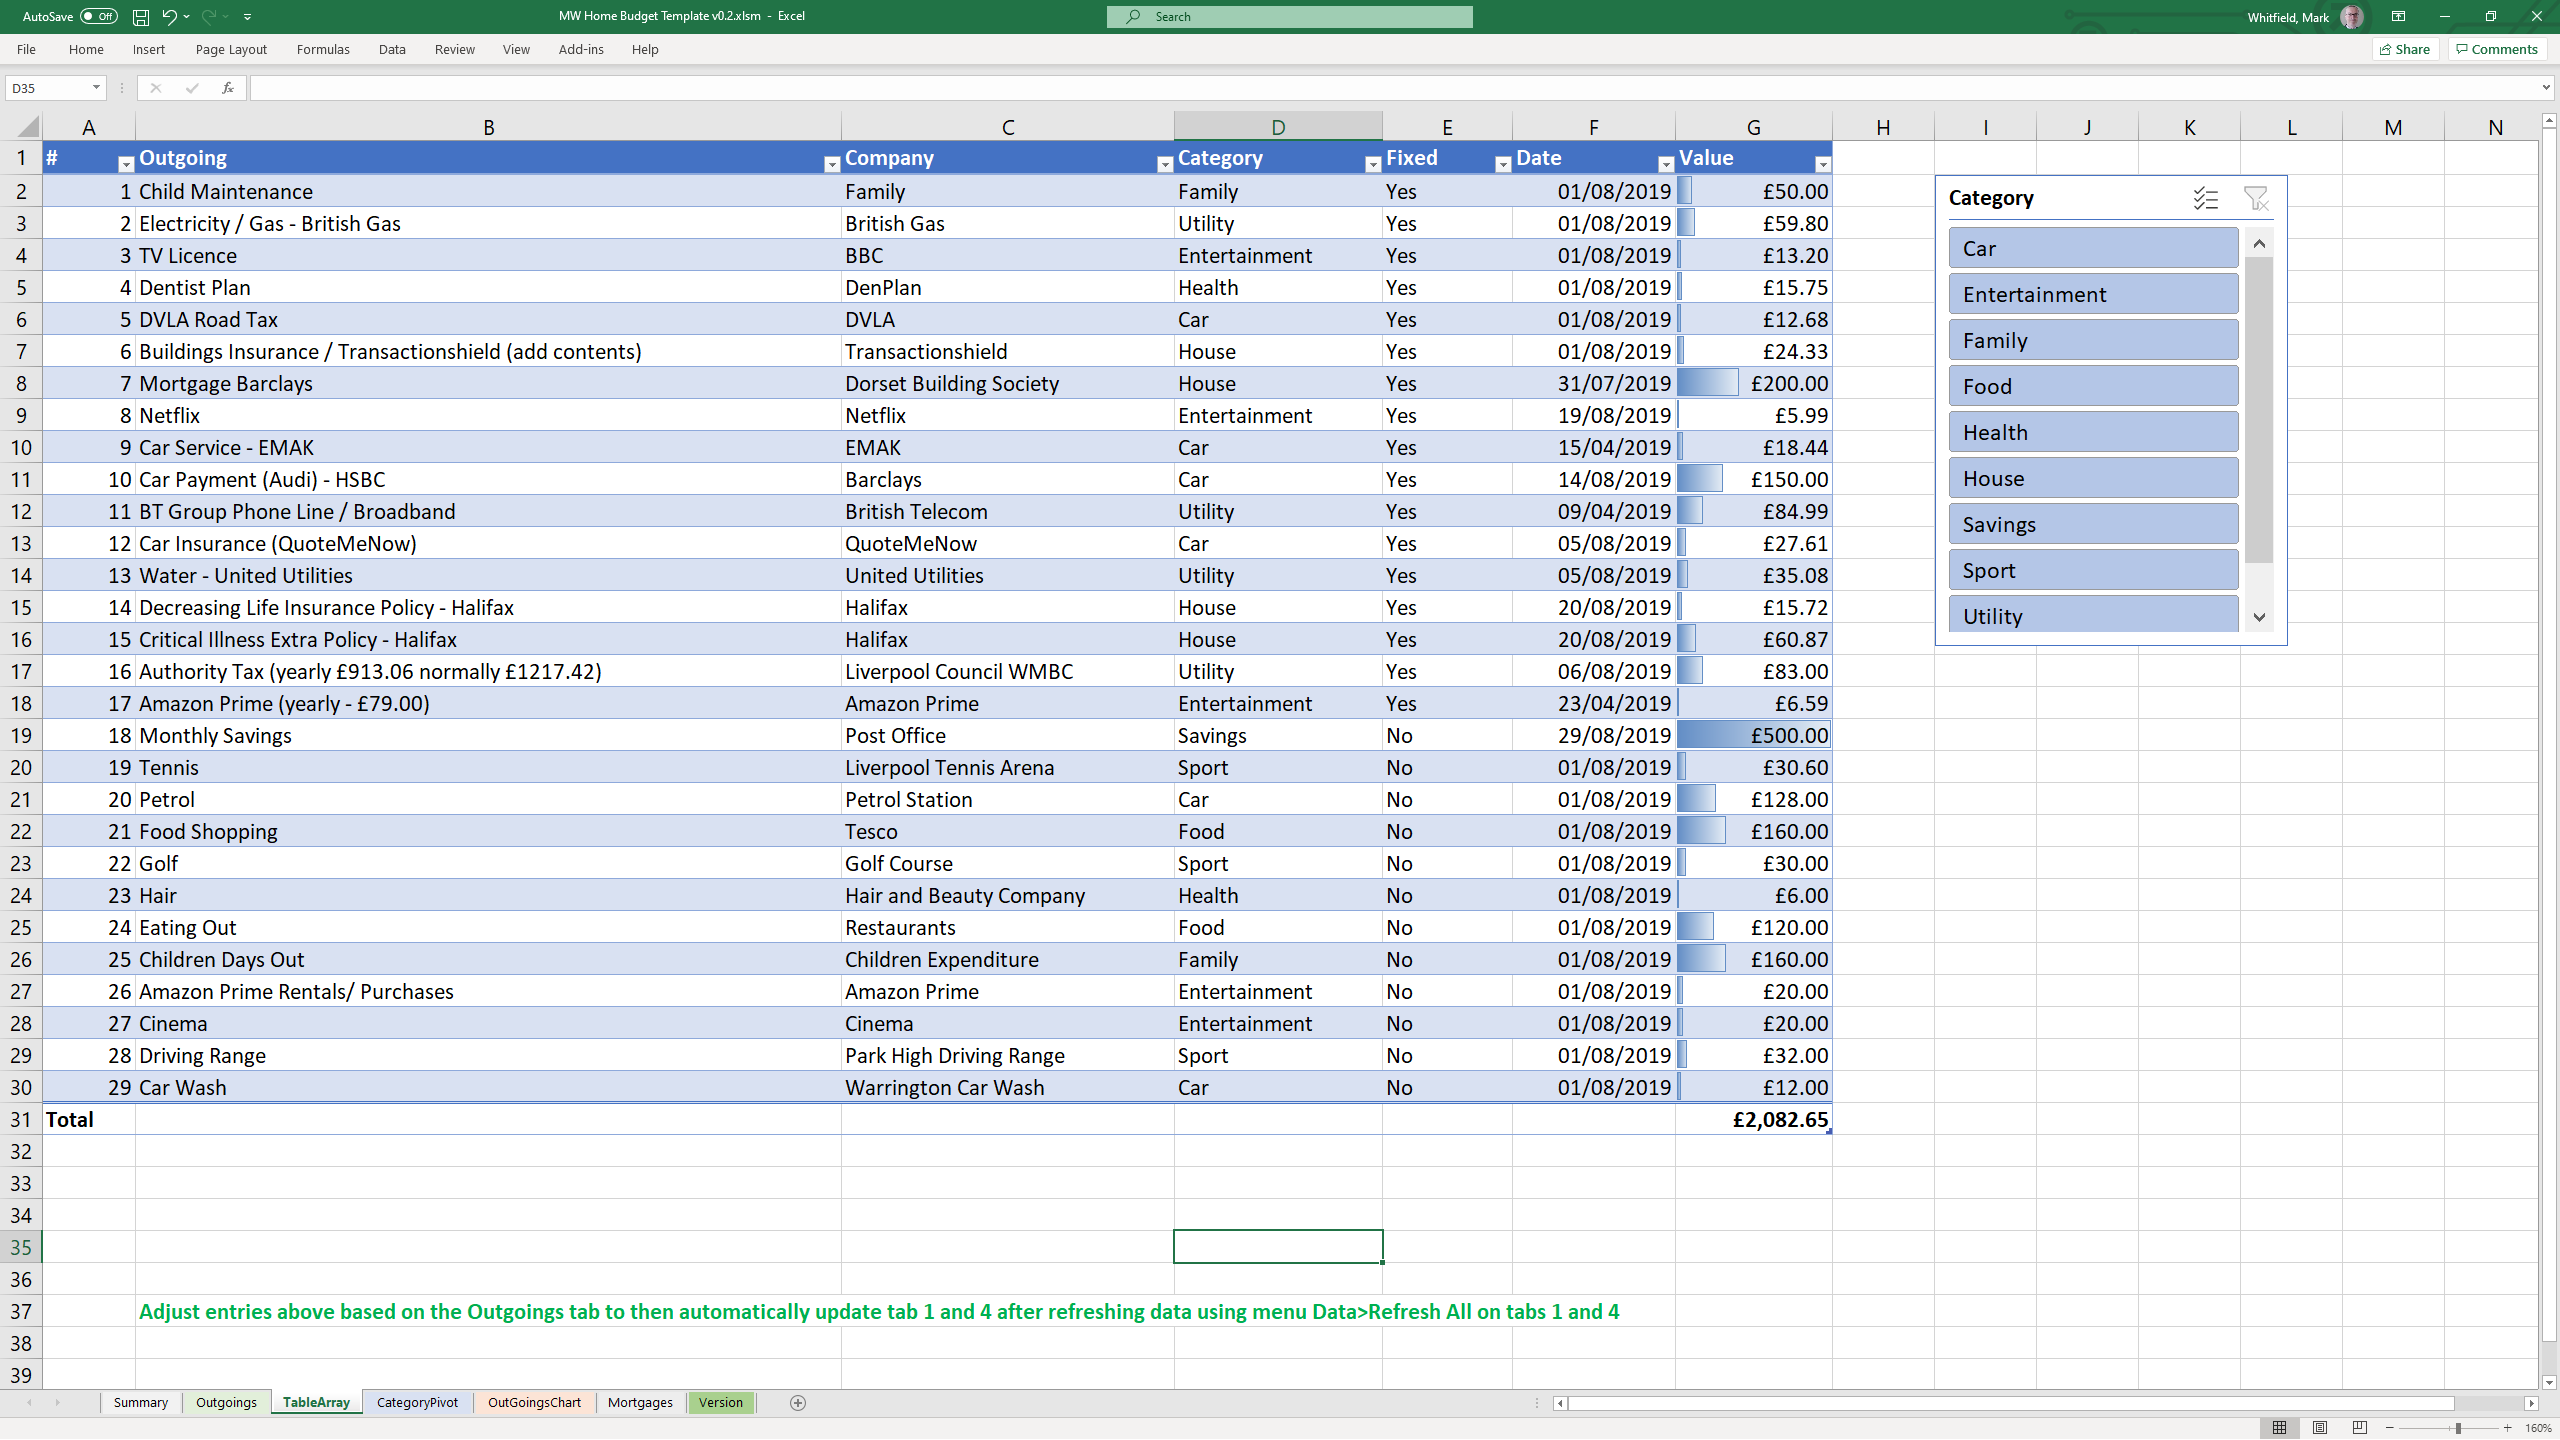This screenshot has width=2560, height=1440.
Task: Click the Insert Function fx icon
Action: click(x=228, y=88)
